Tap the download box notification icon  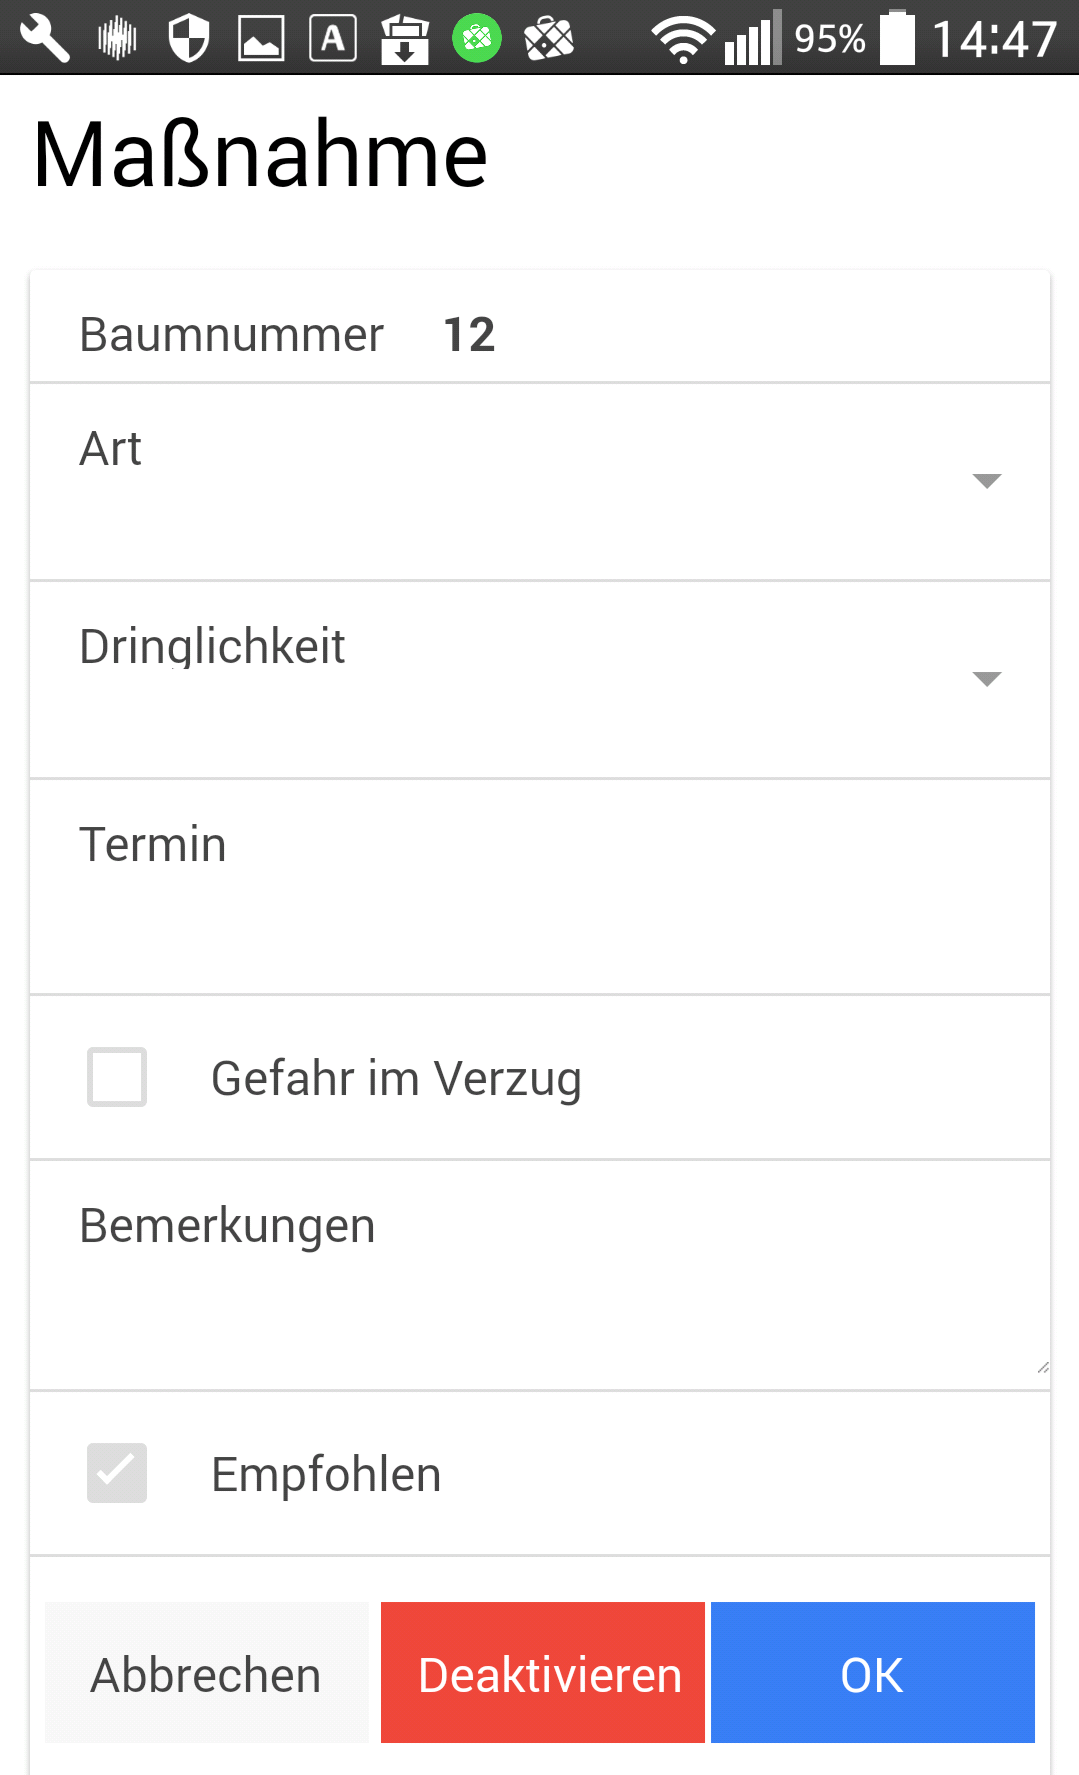pyautogui.click(x=405, y=39)
